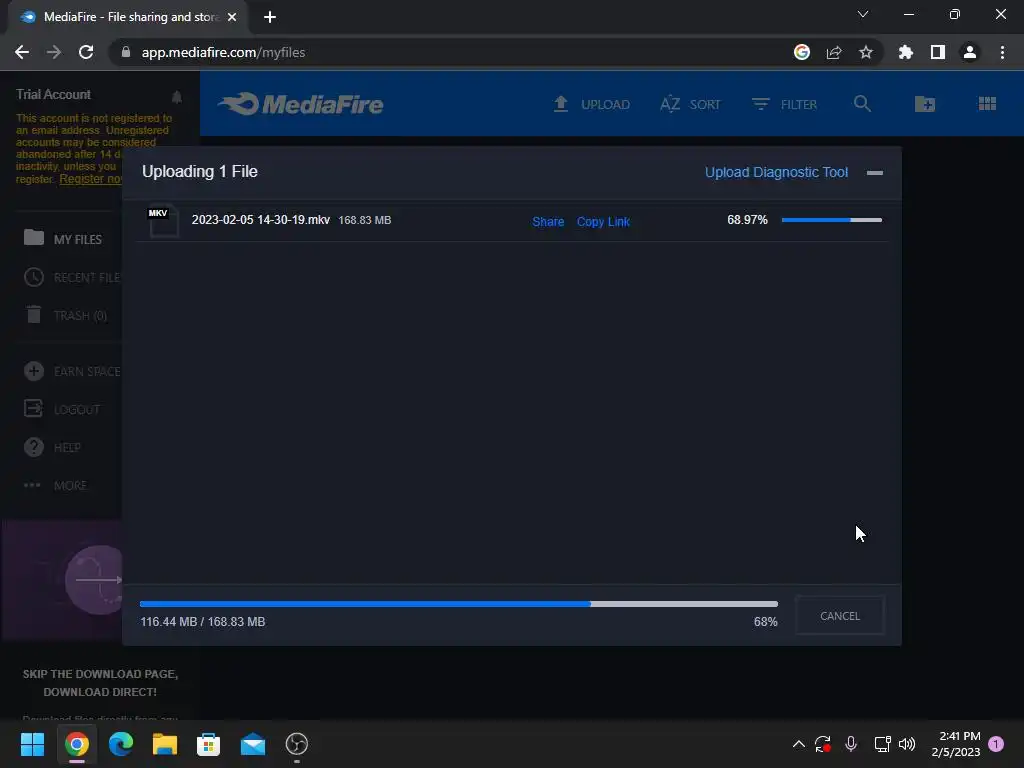The width and height of the screenshot is (1024, 768).
Task: Click the share page icon
Action: [834, 52]
